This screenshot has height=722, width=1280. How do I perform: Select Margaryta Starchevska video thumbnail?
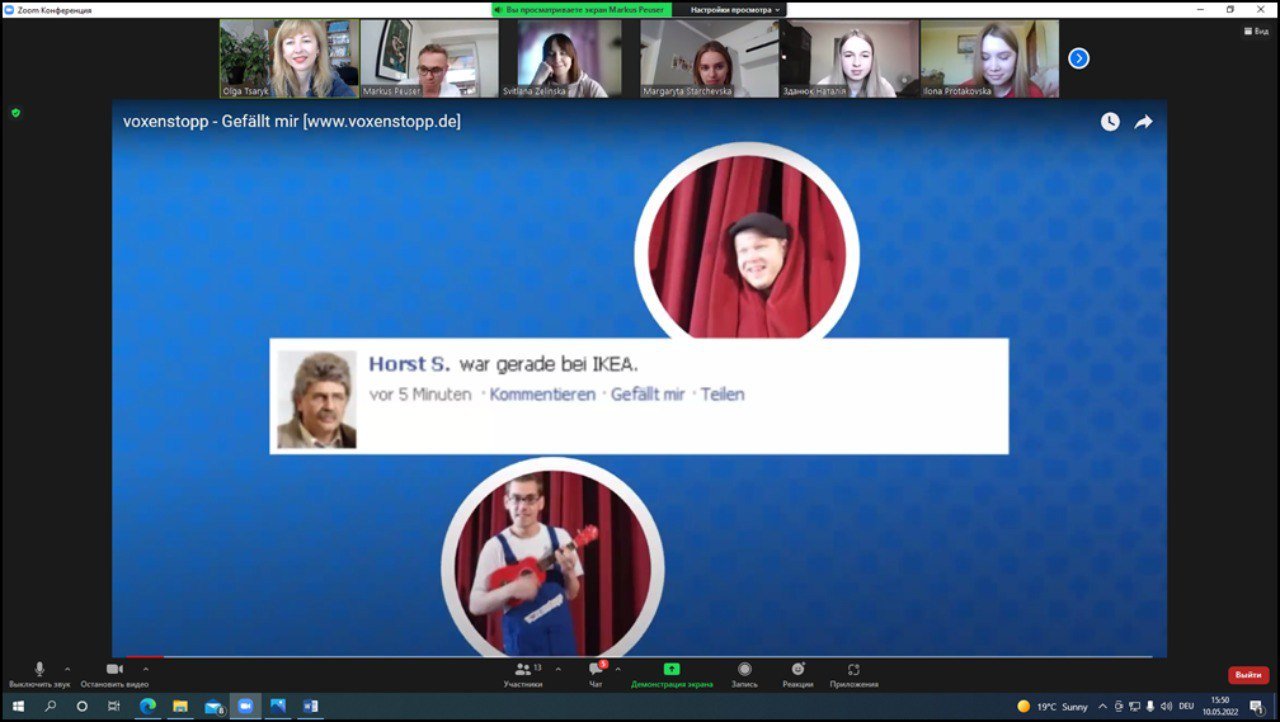[709, 58]
